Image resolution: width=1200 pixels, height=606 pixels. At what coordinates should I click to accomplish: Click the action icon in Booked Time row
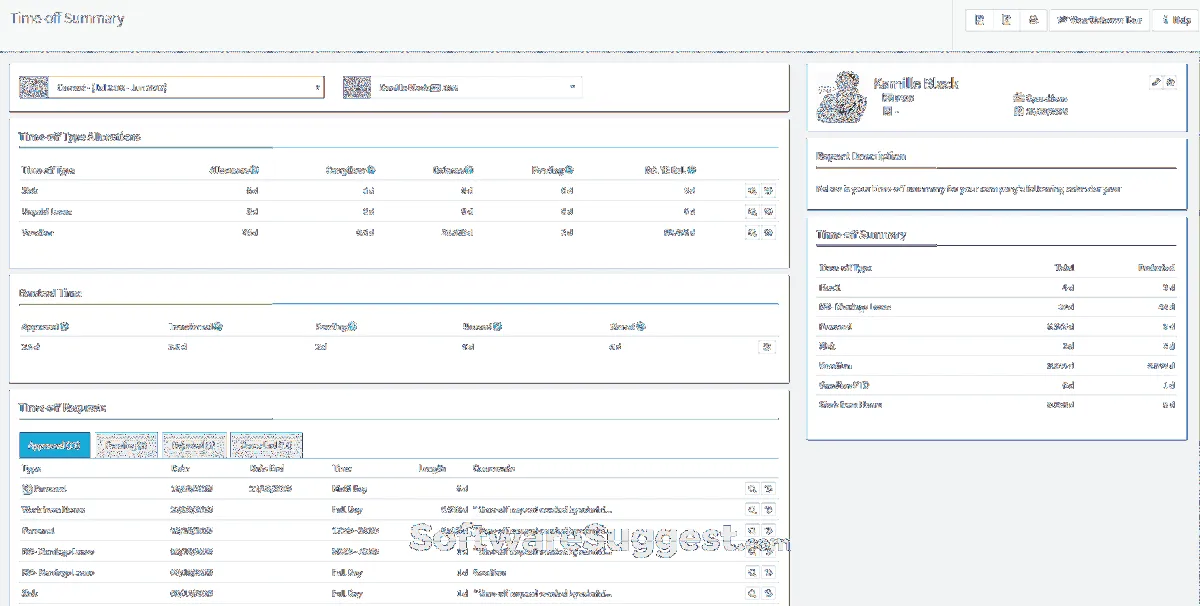click(x=767, y=347)
